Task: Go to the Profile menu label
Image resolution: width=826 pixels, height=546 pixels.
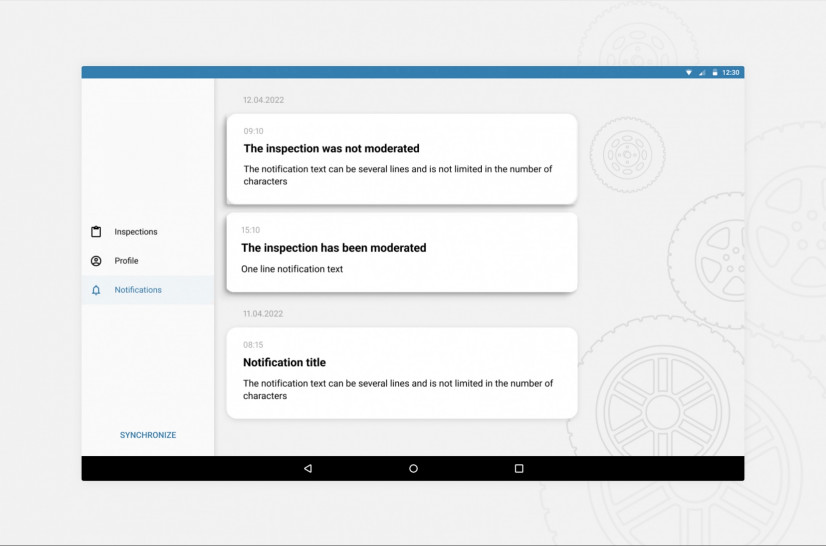Action: (x=126, y=261)
